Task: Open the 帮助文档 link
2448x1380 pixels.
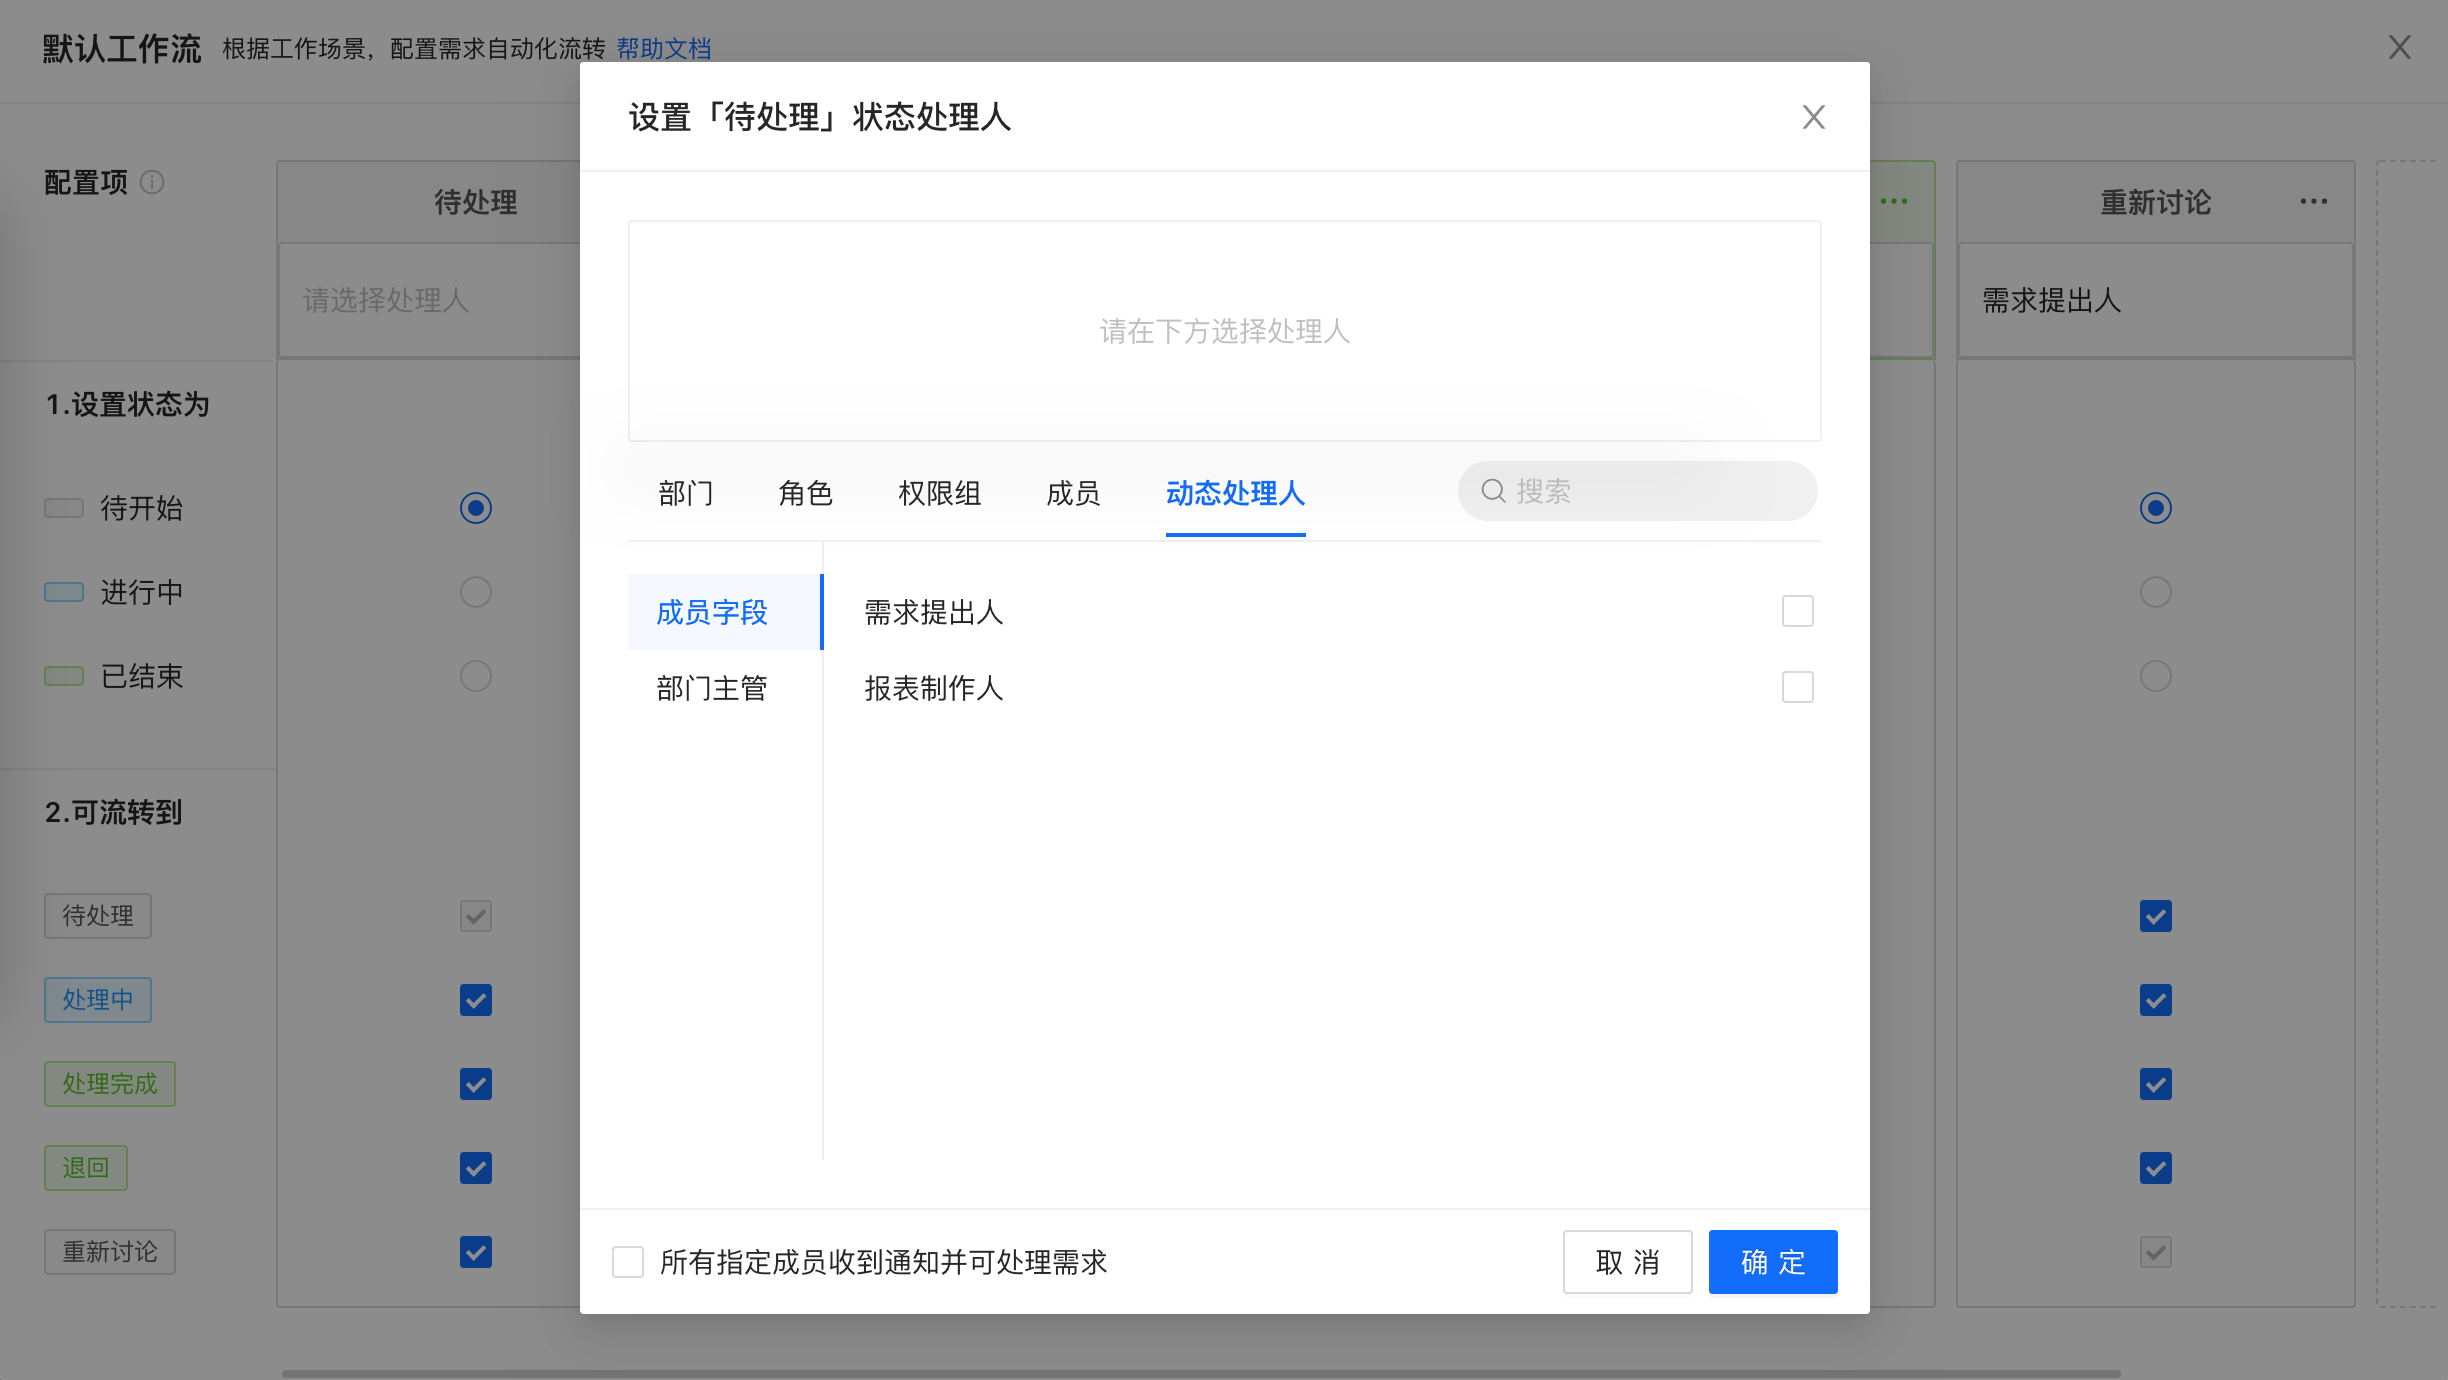Action: pos(663,48)
